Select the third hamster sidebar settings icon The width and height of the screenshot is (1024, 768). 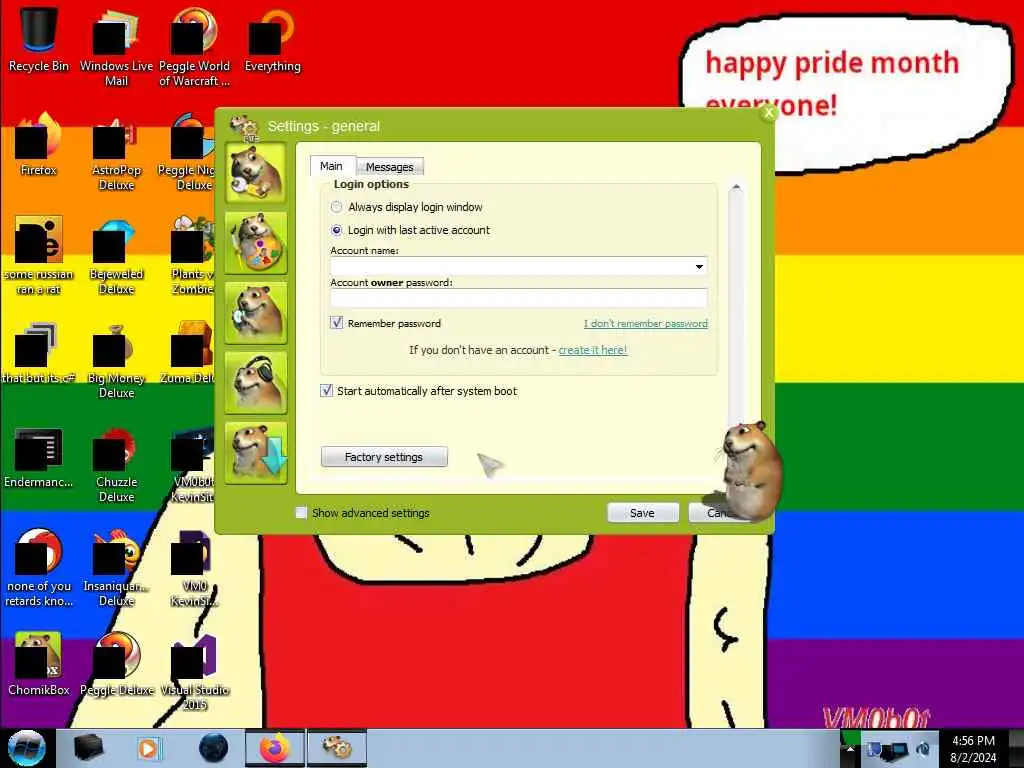point(255,313)
